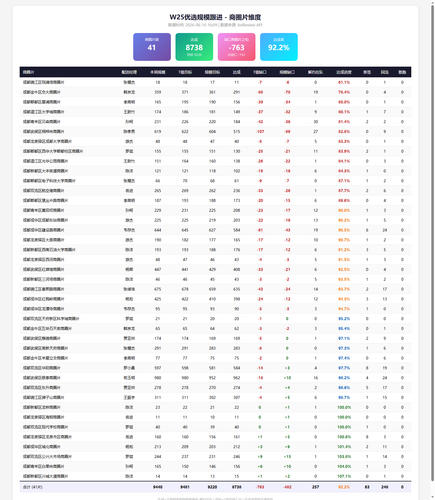Click the "成都新都区西南石油大学商圈片" row name
The image size is (435, 500).
[49, 250]
